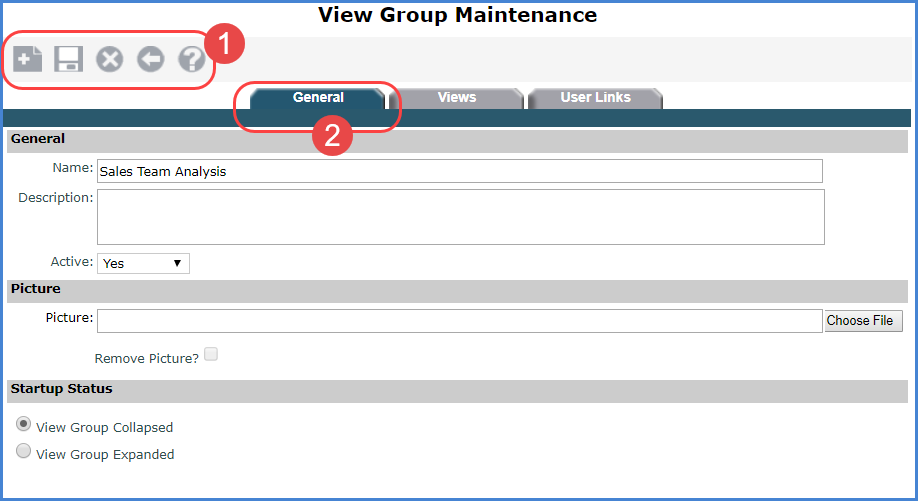This screenshot has height=501, width=918.
Task: Switch to the General tab
Action: coord(318,98)
